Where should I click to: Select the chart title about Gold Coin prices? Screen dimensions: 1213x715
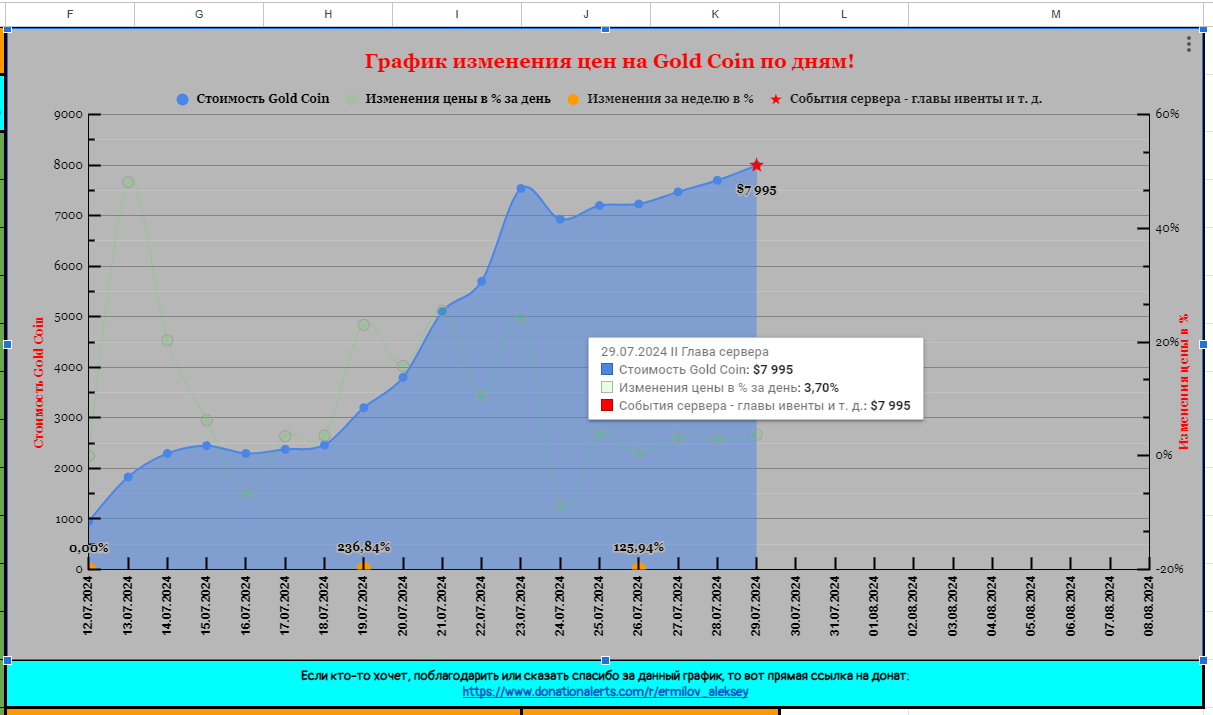(x=609, y=62)
